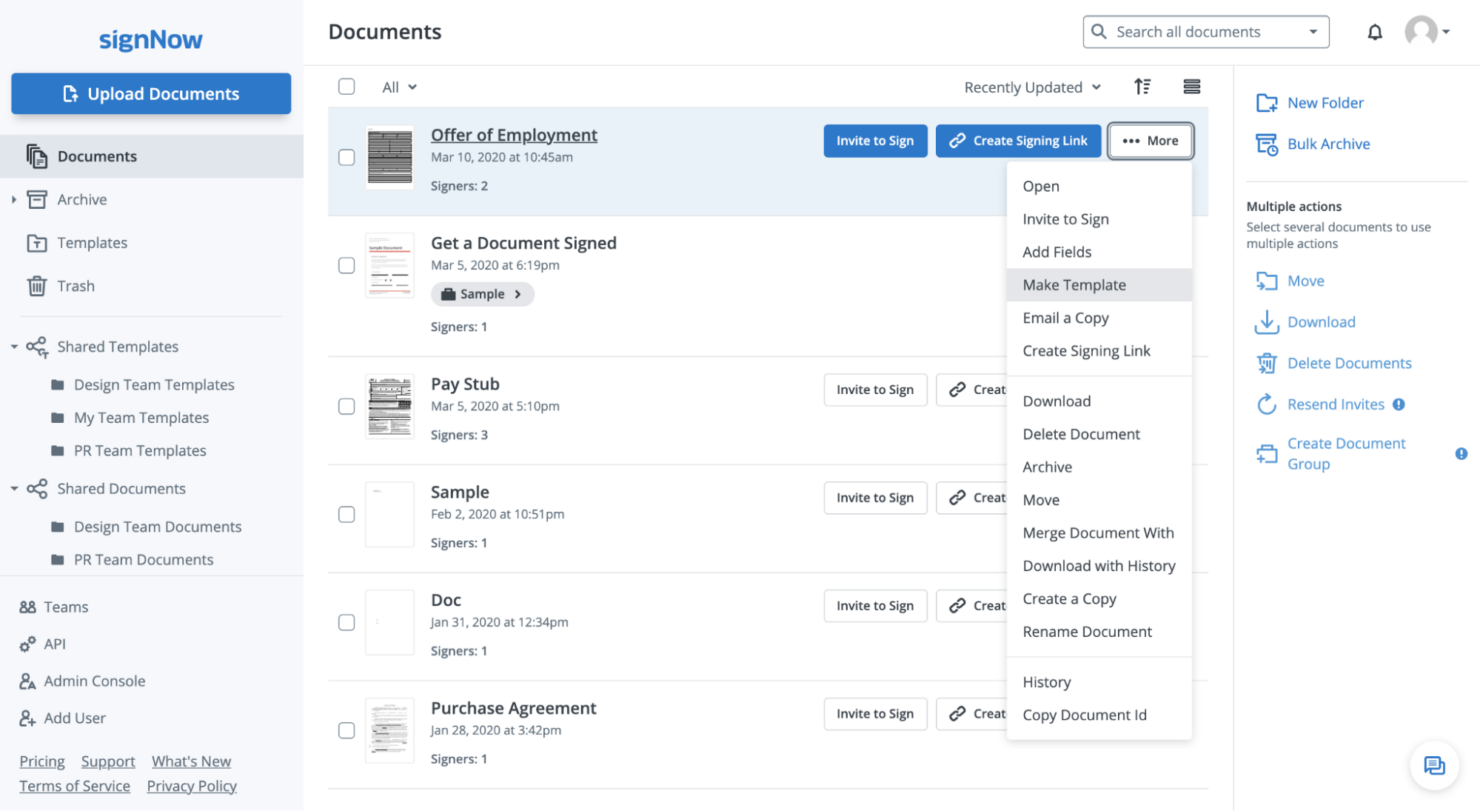Click the Download action icon
Viewport: 1480px width, 811px height.
click(x=1268, y=322)
